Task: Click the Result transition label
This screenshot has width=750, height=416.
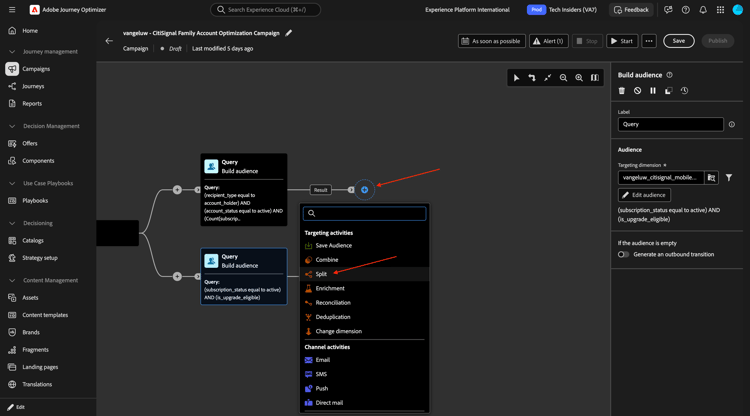Action: 320,190
